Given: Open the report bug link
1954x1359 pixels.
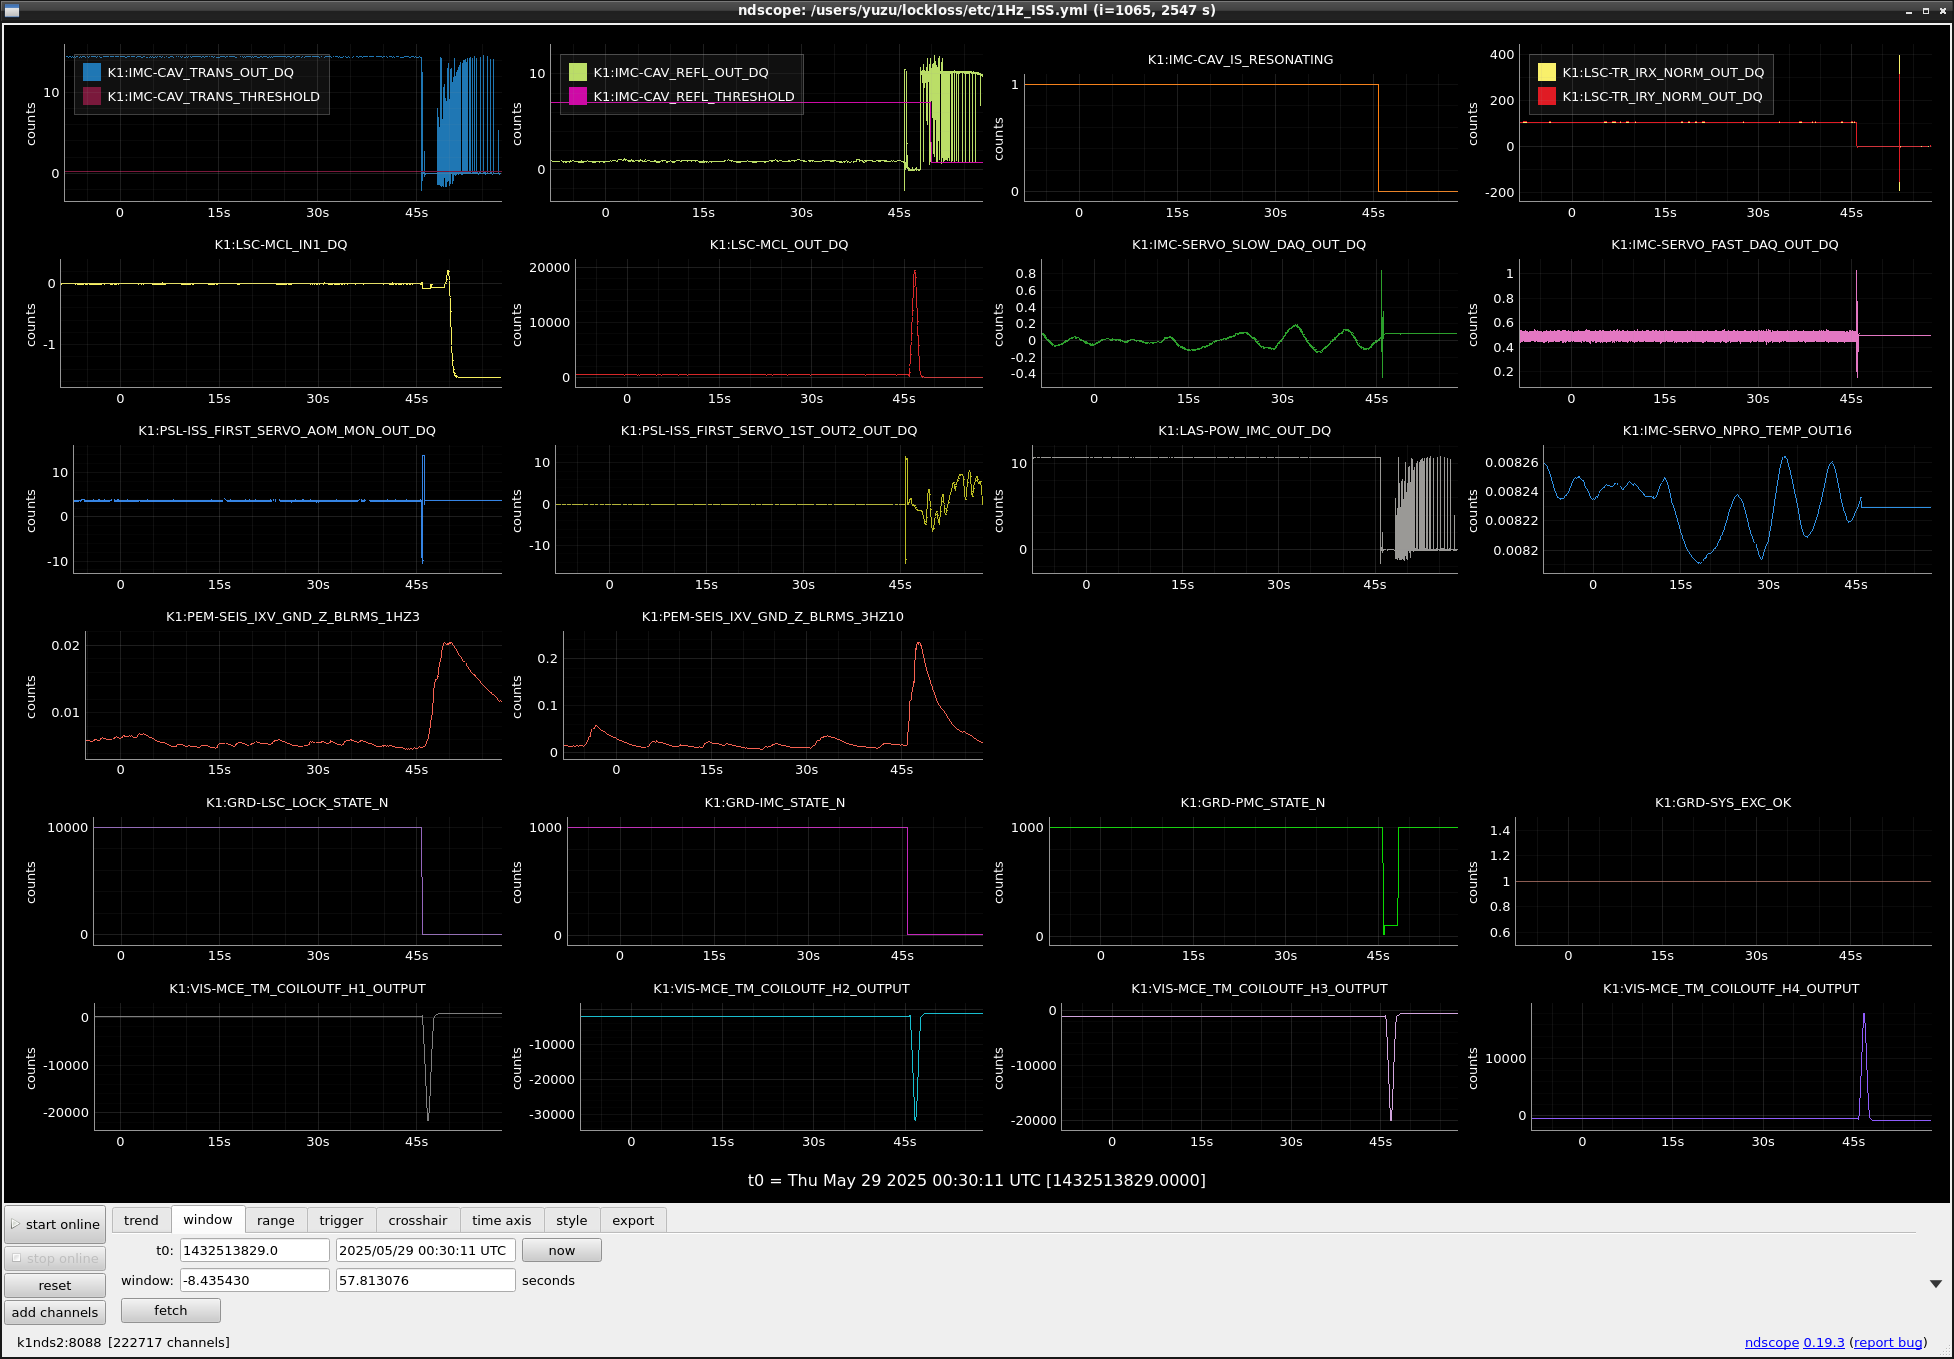Looking at the screenshot, I should pos(1888,1342).
